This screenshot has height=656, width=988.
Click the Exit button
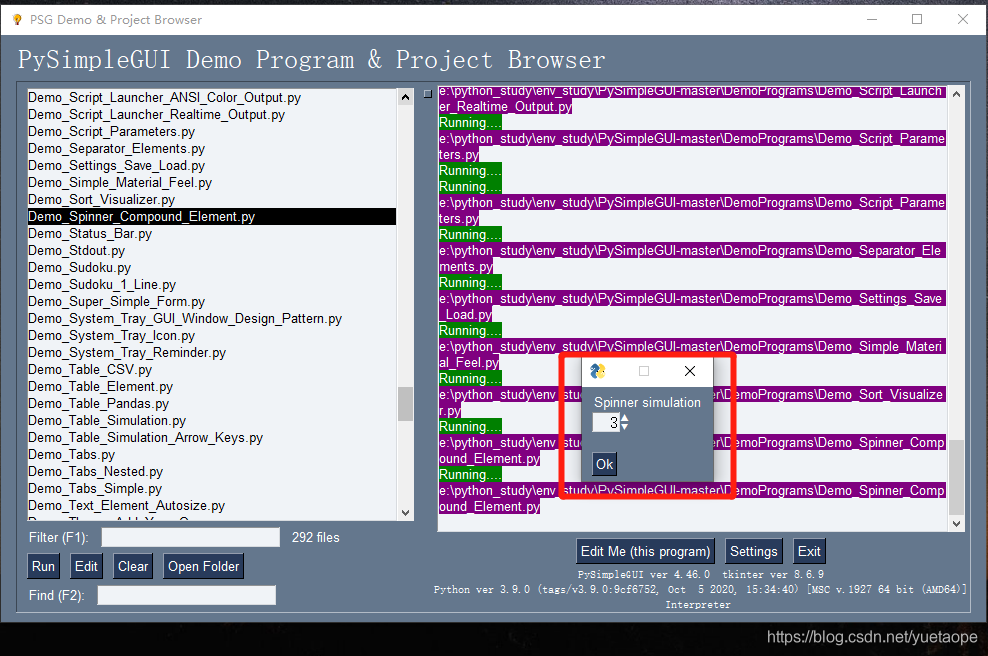809,551
